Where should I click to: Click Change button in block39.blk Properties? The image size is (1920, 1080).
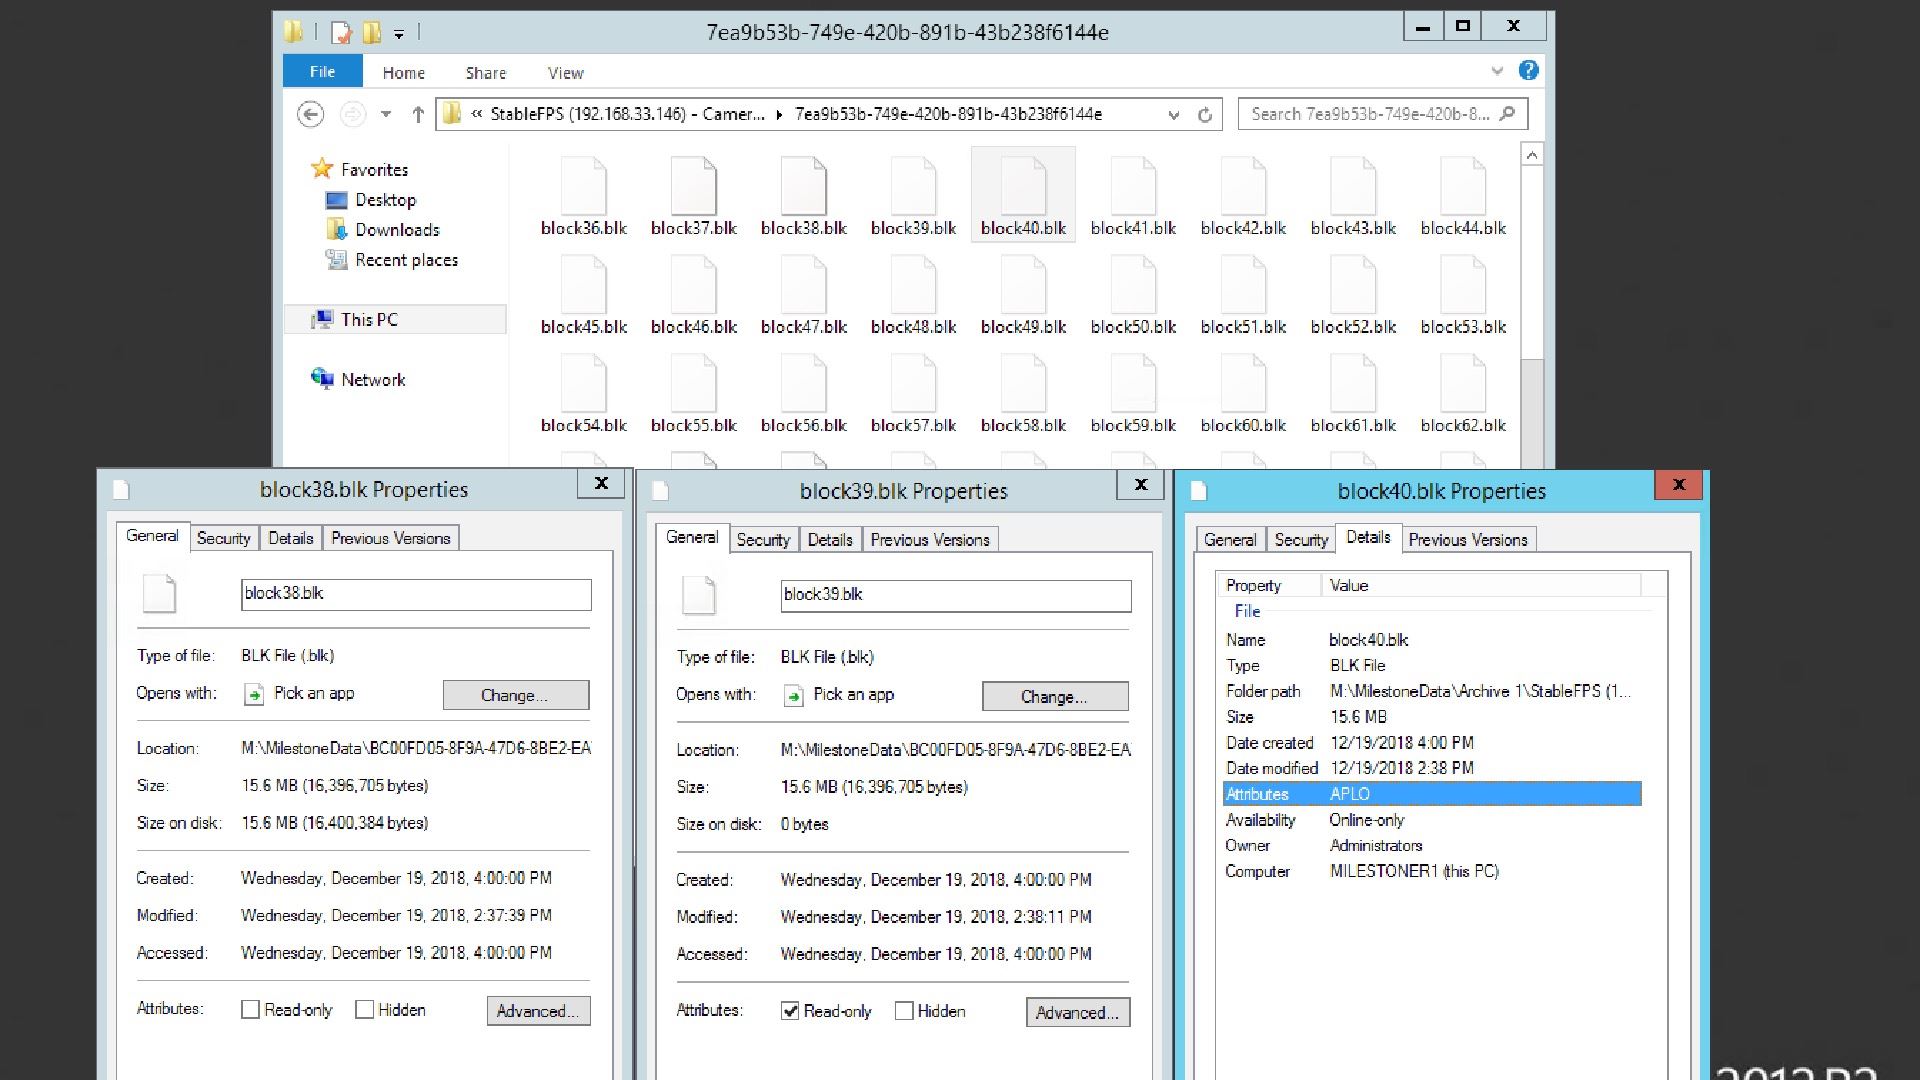pyautogui.click(x=1055, y=697)
